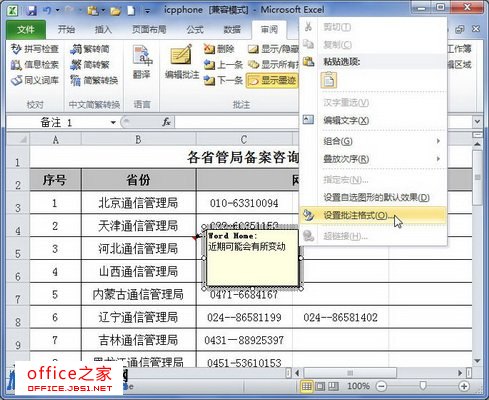
Task: Click the New blank document icon
Action: pyautogui.click(x=131, y=11)
